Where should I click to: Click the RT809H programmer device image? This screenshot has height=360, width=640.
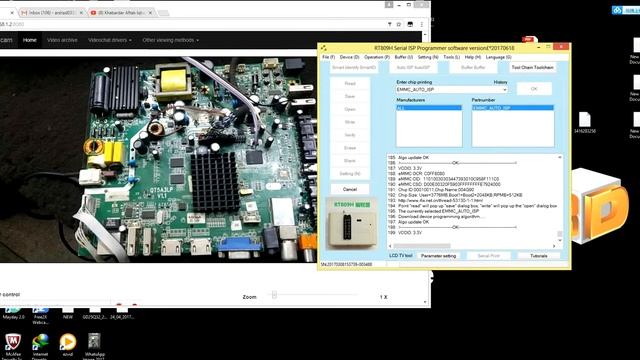pyautogui.click(x=351, y=223)
